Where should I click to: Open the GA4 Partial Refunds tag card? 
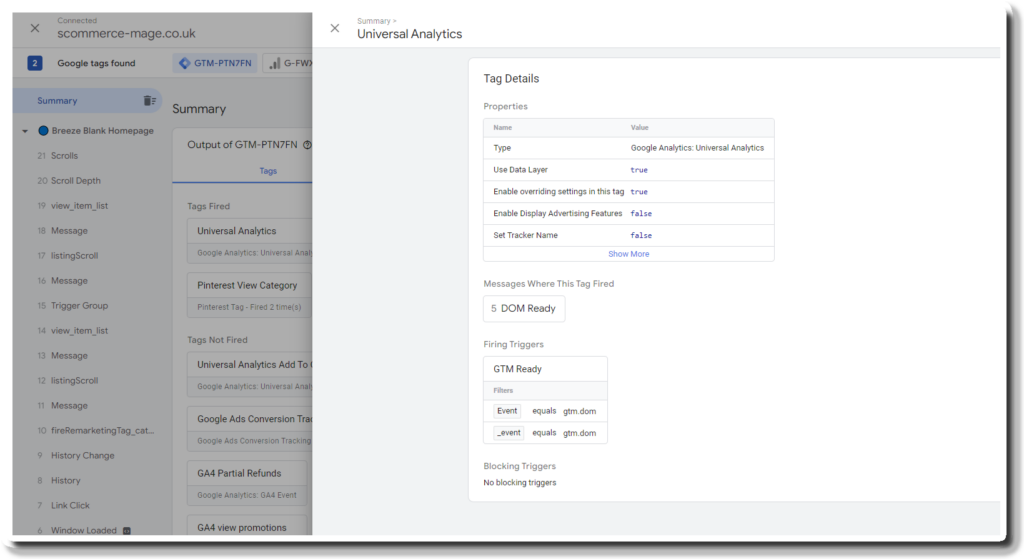(x=247, y=483)
